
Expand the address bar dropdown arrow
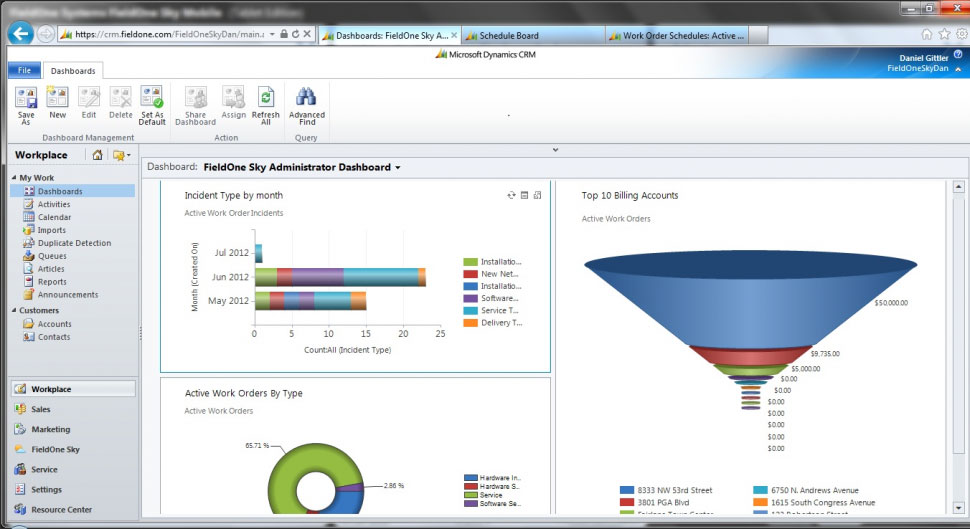[x=272, y=34]
